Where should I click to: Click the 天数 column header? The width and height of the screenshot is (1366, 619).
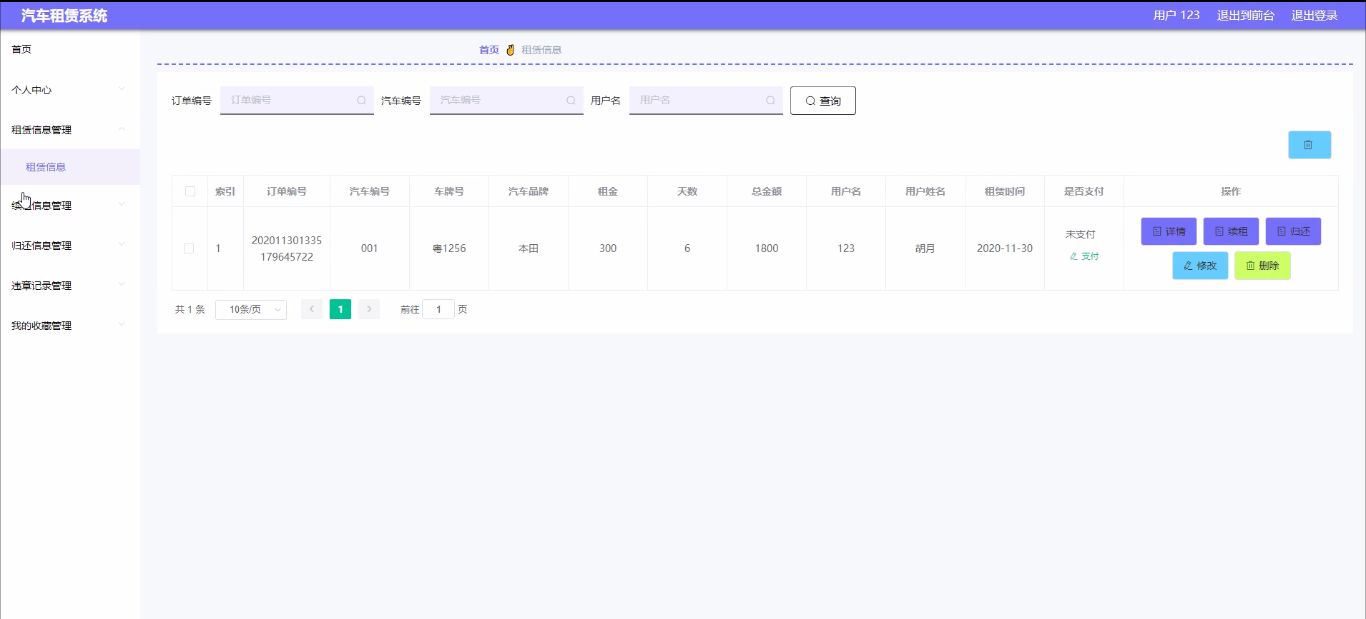(687, 191)
